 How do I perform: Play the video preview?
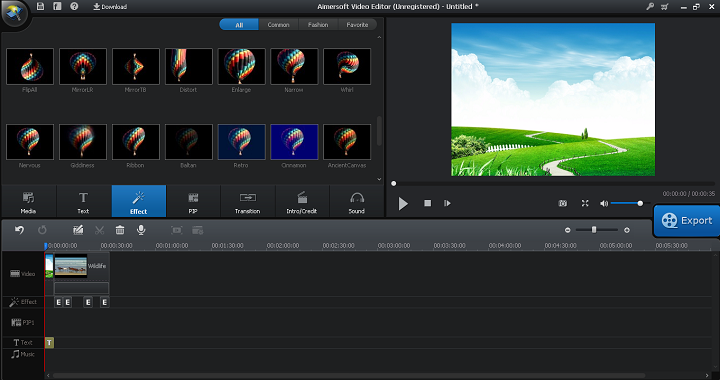(403, 203)
